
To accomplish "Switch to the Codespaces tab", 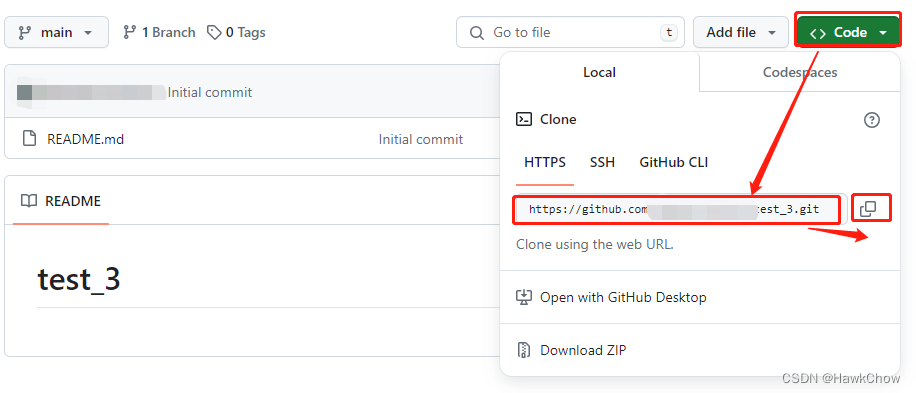I will tap(800, 72).
